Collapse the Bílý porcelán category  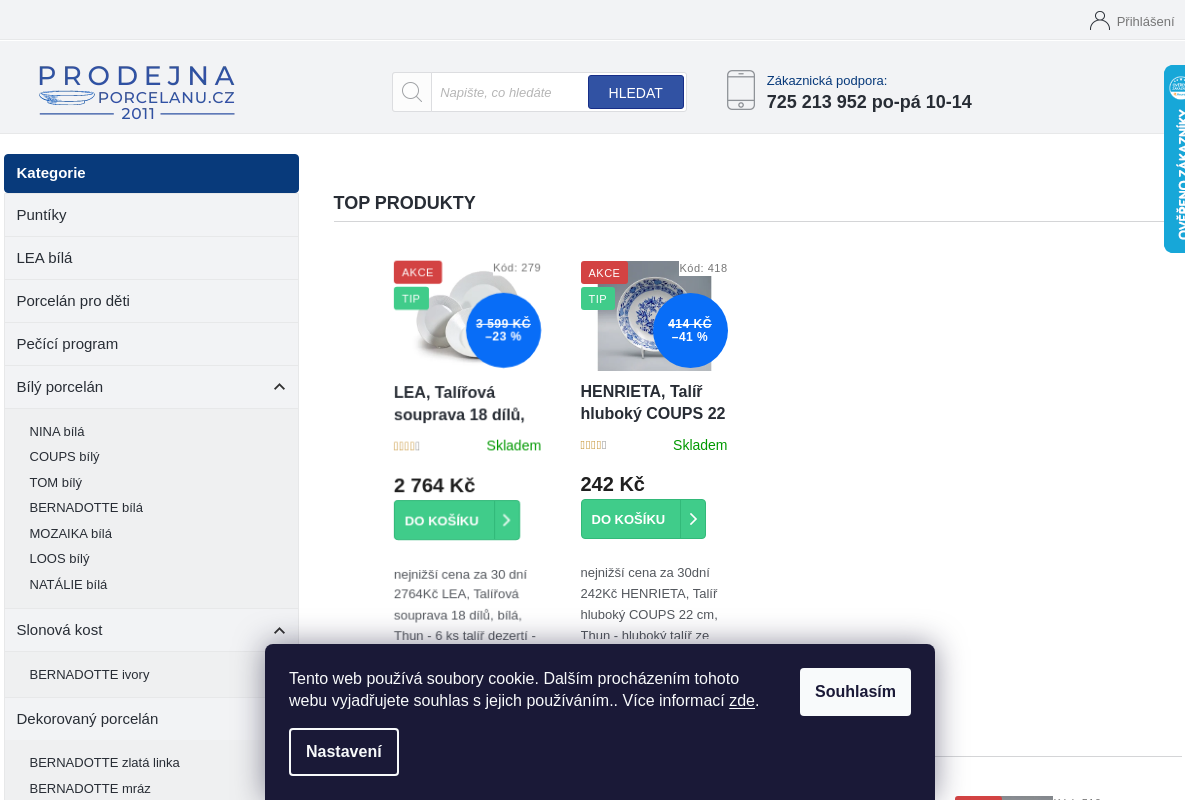pyautogui.click(x=279, y=387)
